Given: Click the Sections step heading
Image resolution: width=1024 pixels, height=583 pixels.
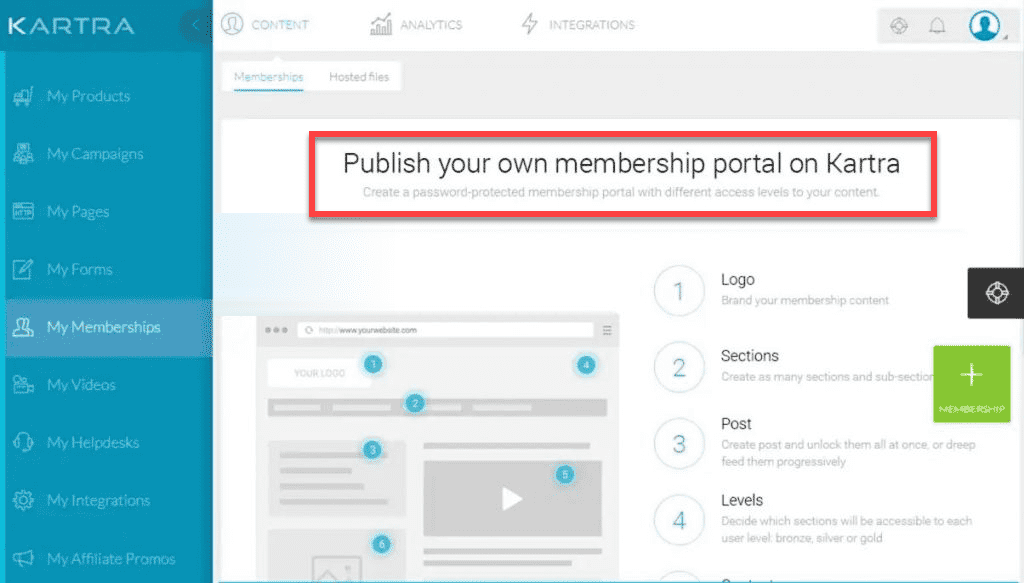Looking at the screenshot, I should [x=750, y=356].
